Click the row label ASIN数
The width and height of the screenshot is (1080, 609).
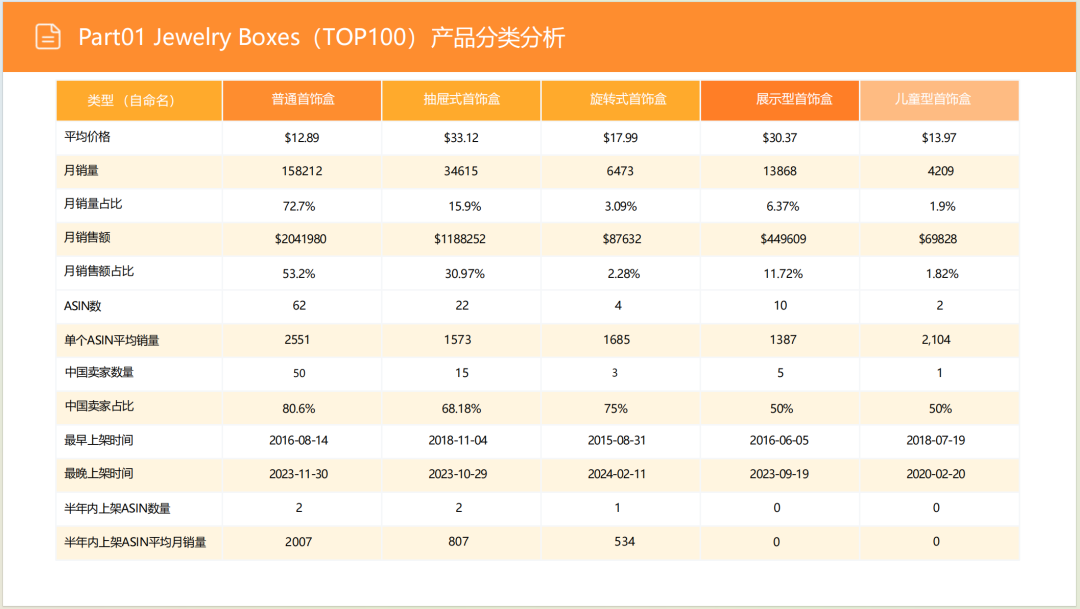(x=83, y=306)
